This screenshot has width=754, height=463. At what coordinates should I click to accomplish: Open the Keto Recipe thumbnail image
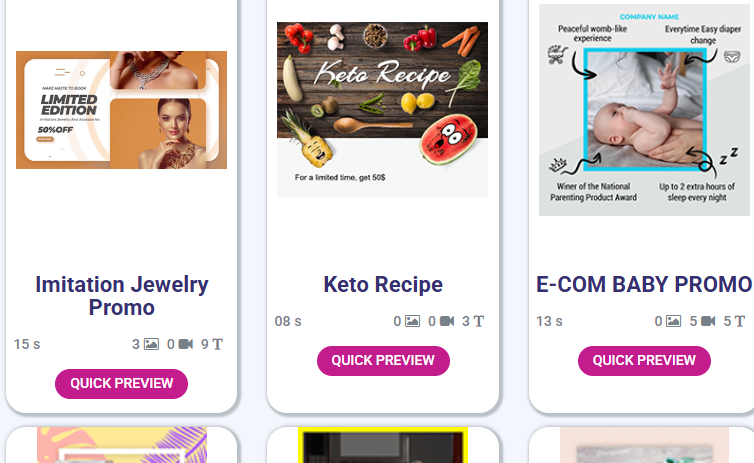click(x=382, y=110)
